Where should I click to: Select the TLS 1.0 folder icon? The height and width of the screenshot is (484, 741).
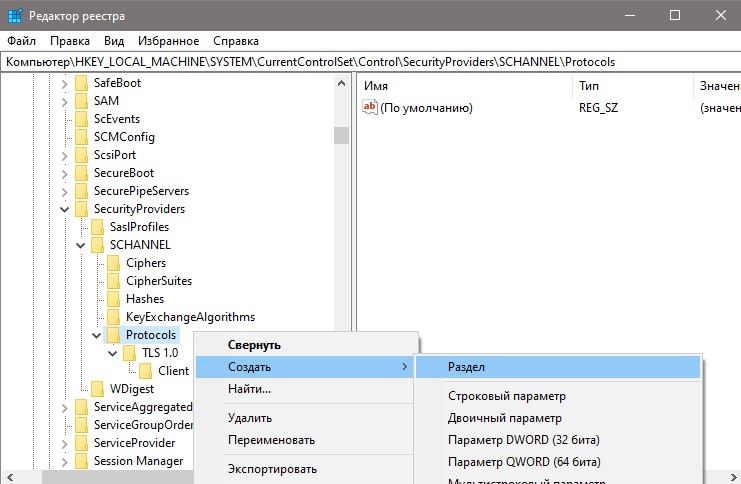tap(129, 353)
